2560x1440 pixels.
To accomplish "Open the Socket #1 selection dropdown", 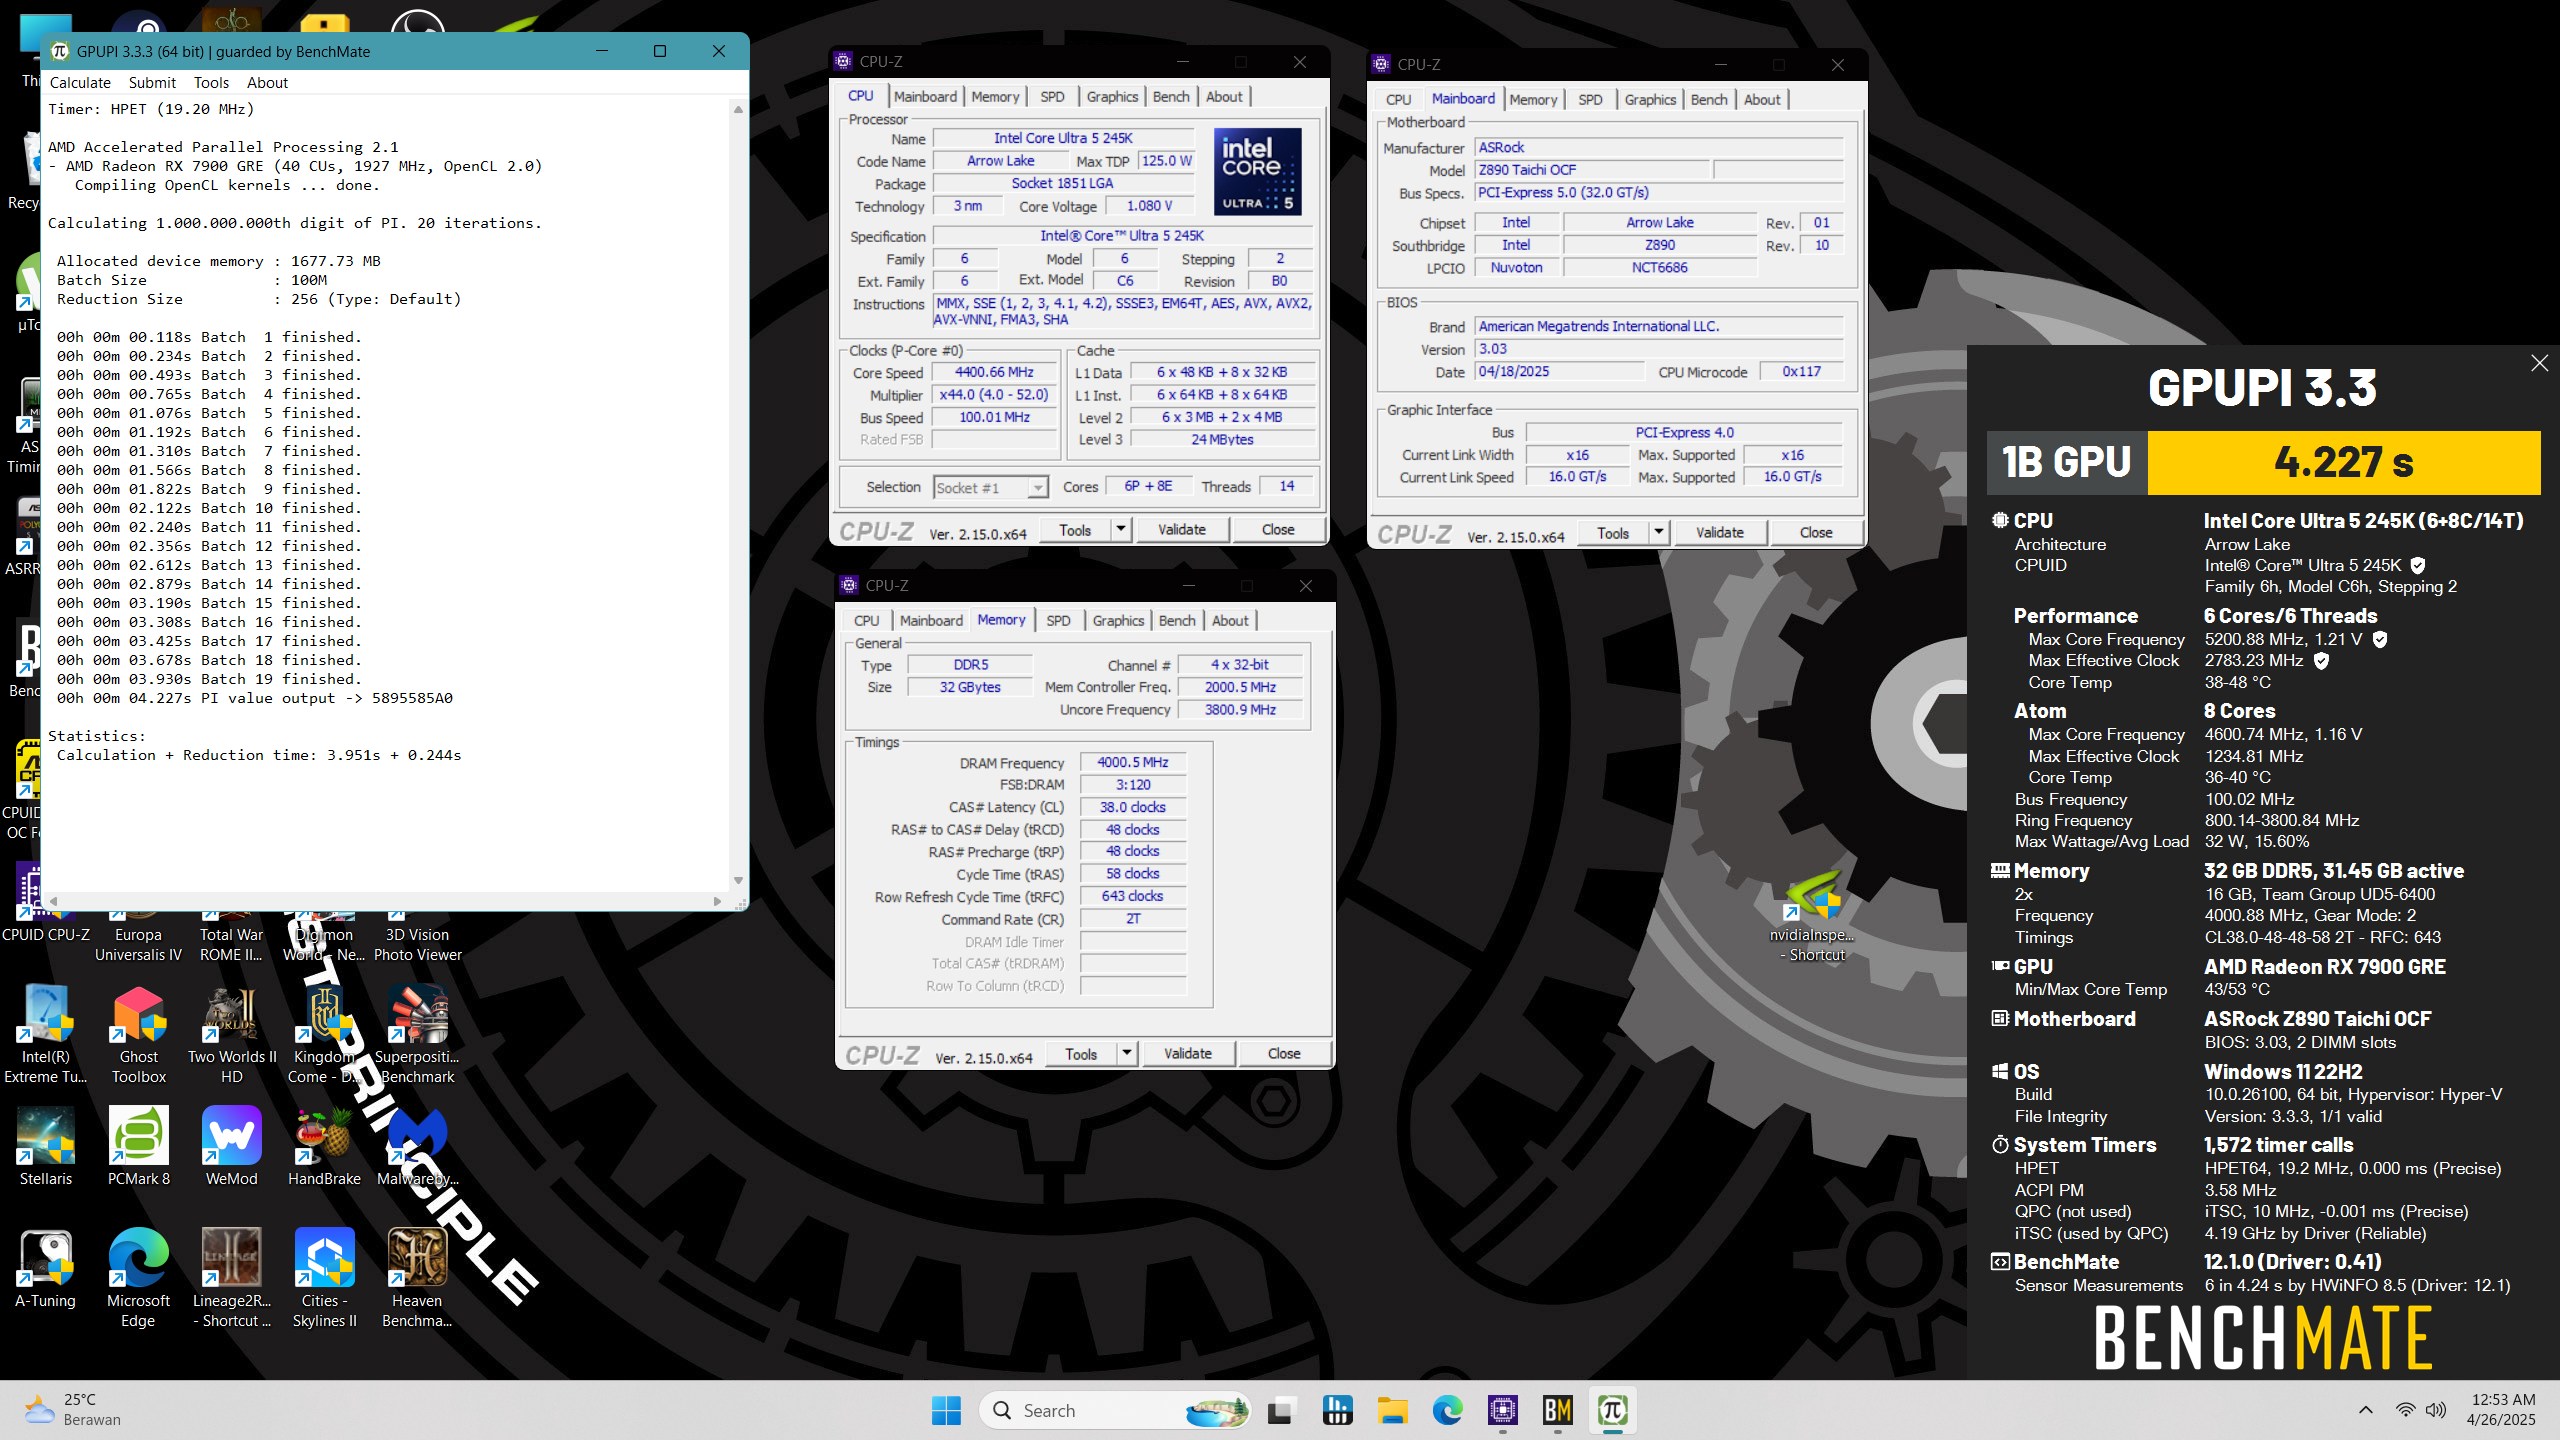I will pyautogui.click(x=990, y=488).
